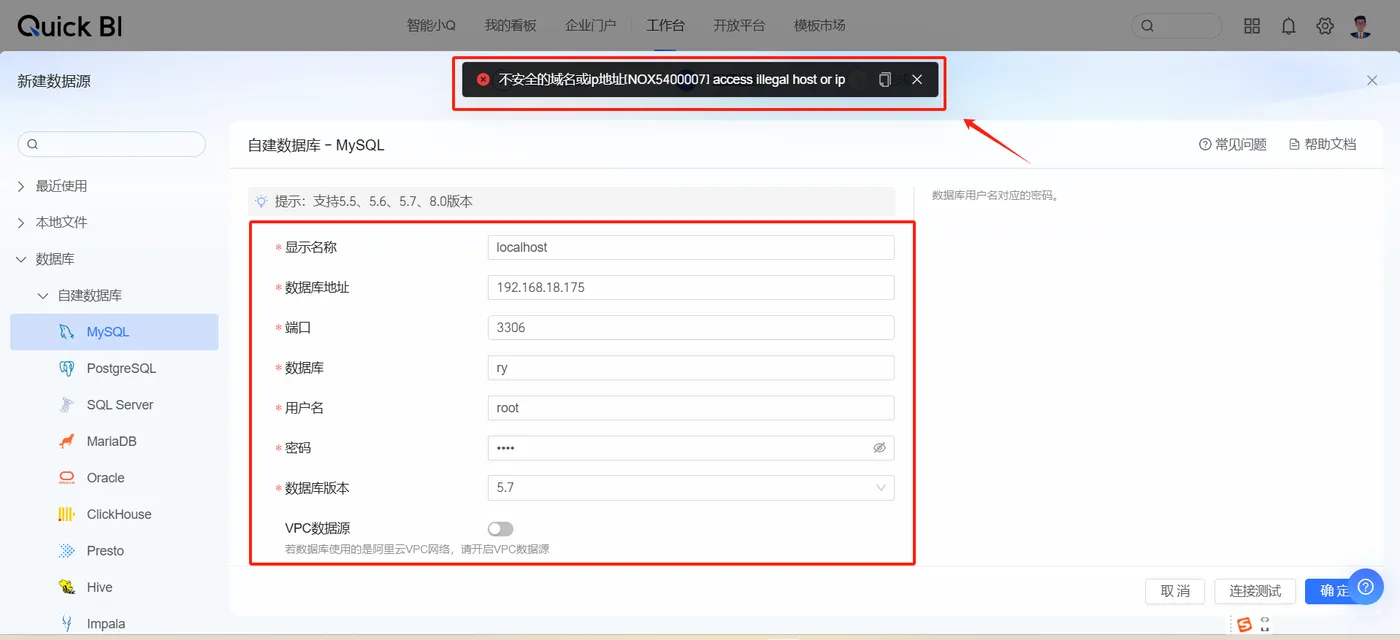Select MariaDB in the sidebar
1400x640 pixels.
(x=114, y=441)
